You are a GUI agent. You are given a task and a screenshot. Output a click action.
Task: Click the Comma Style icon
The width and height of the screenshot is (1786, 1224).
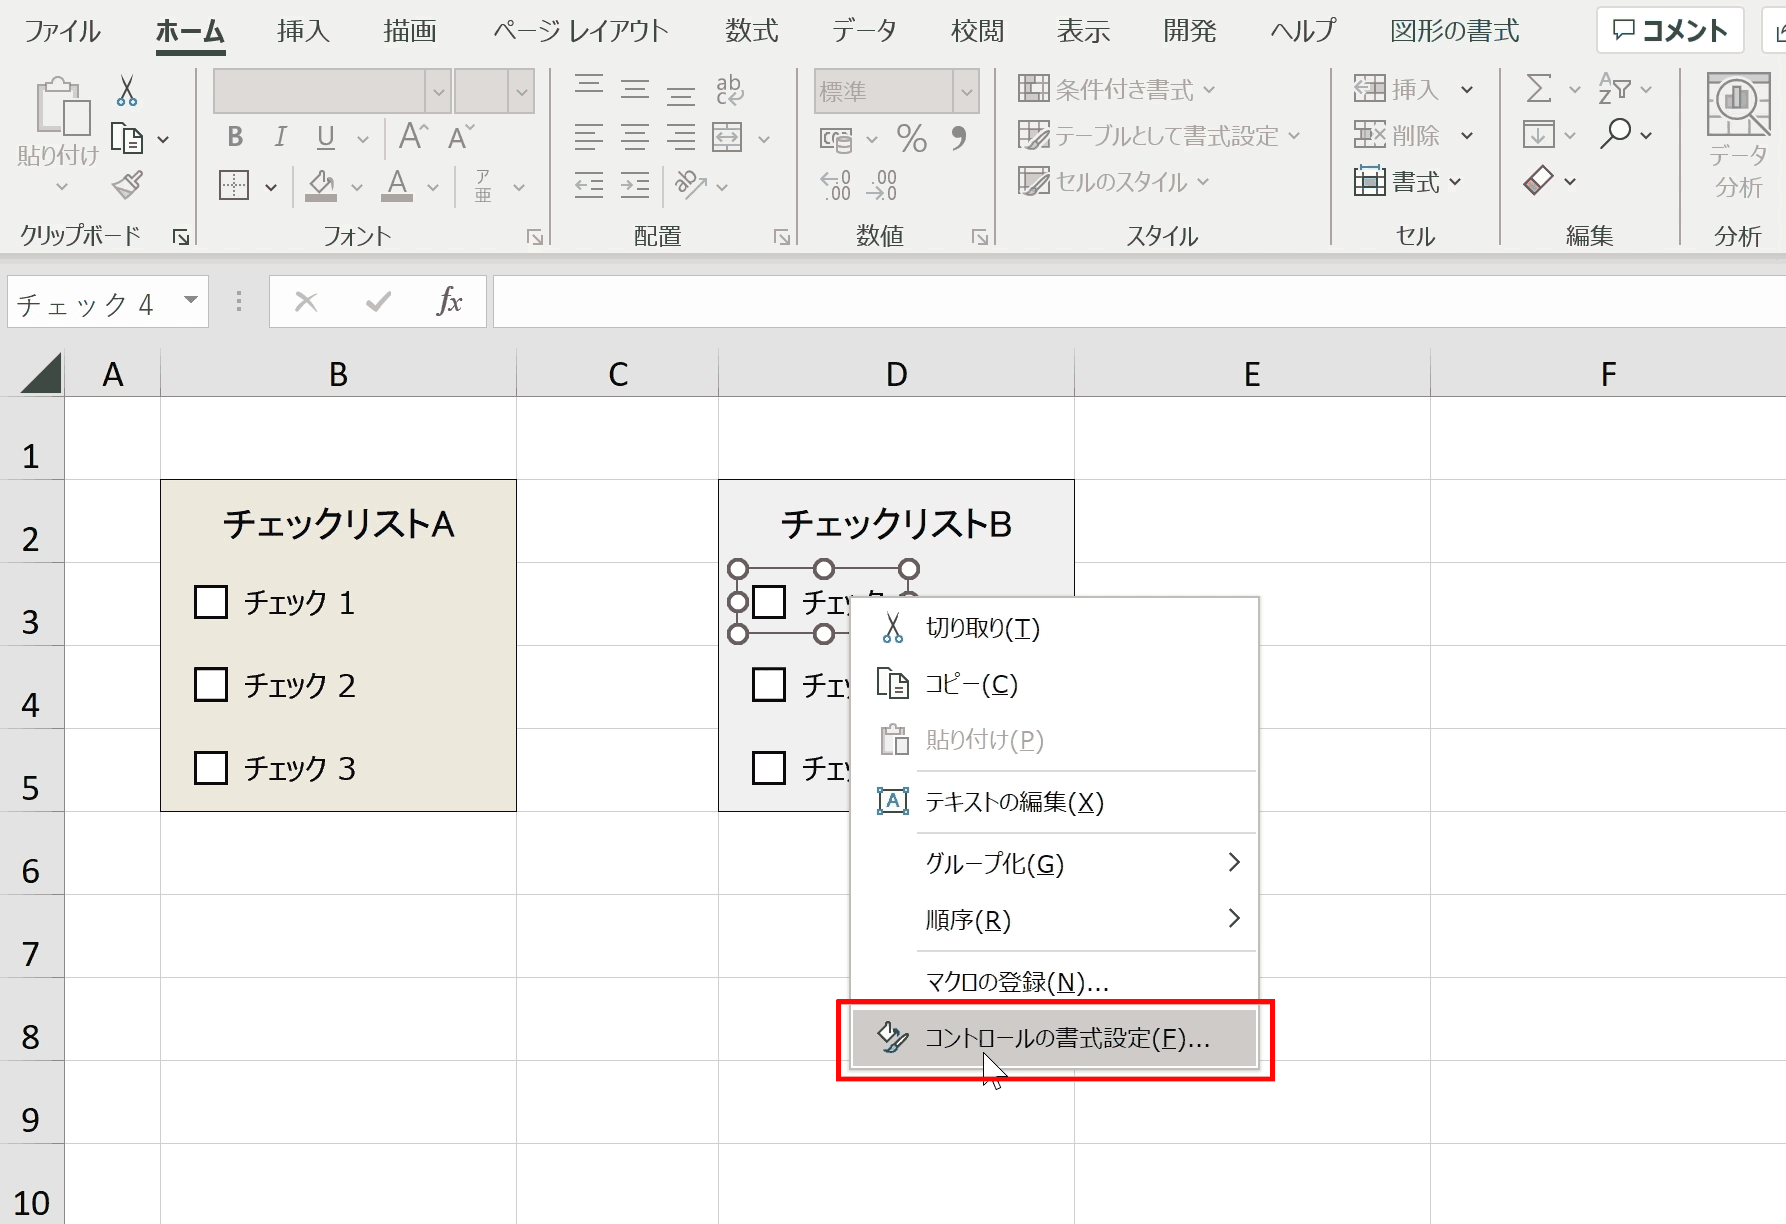tap(958, 137)
